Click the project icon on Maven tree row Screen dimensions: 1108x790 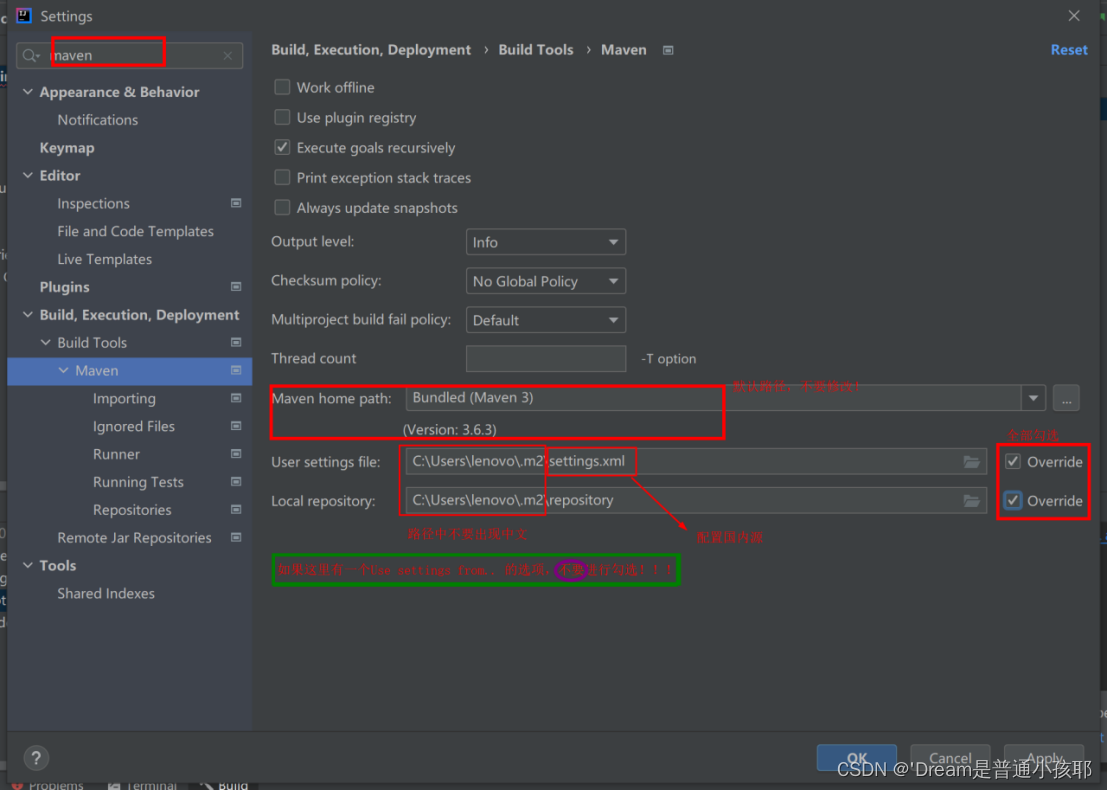click(x=236, y=370)
